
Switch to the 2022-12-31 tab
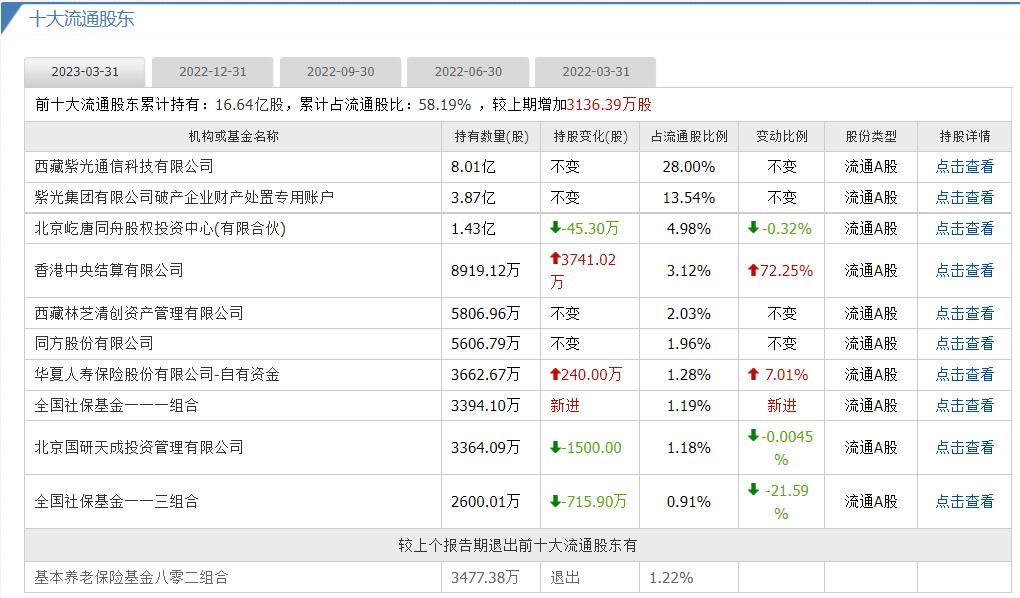(211, 71)
